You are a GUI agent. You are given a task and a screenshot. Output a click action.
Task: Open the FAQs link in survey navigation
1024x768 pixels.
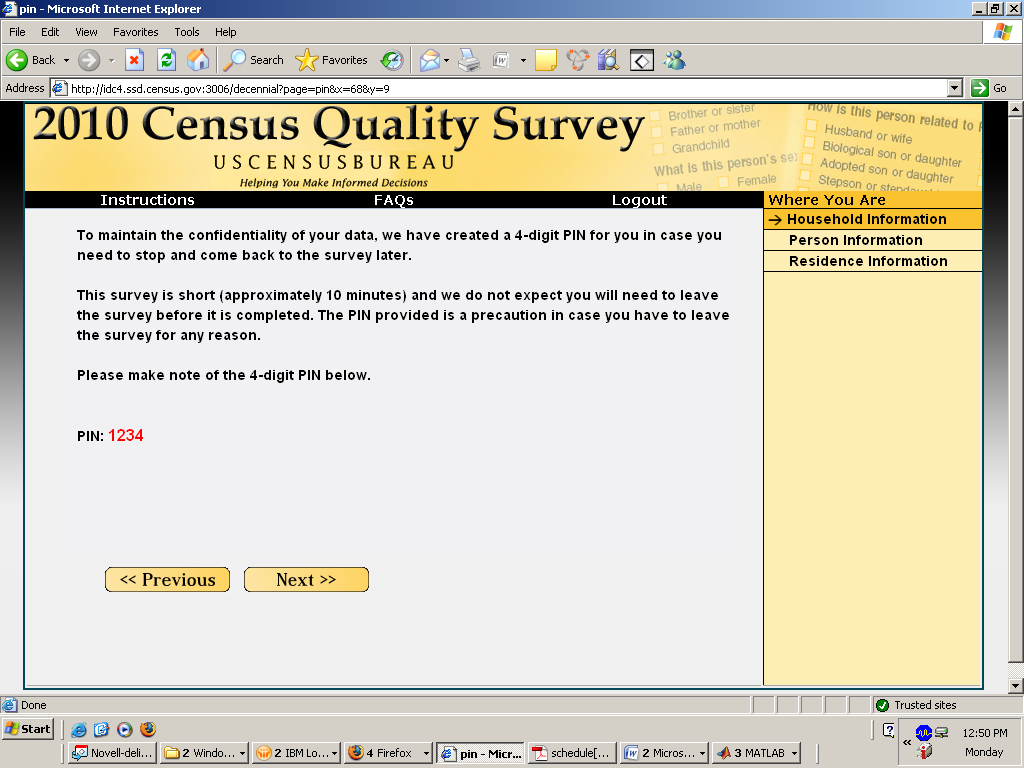point(393,200)
